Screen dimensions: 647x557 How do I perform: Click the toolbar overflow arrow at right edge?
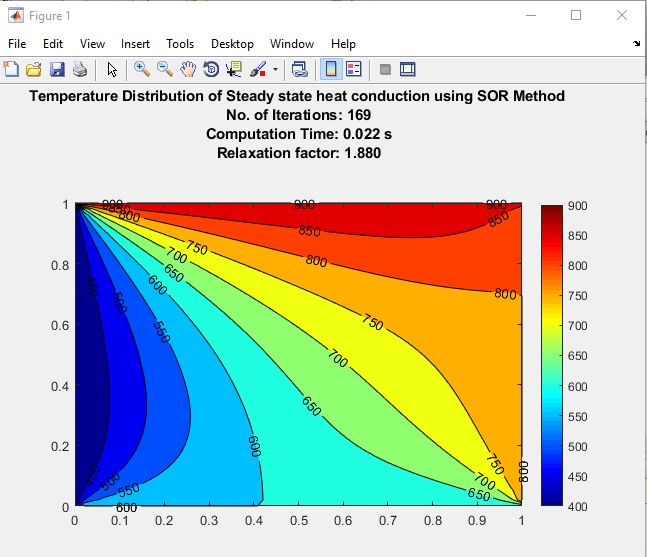pyautogui.click(x=637, y=44)
